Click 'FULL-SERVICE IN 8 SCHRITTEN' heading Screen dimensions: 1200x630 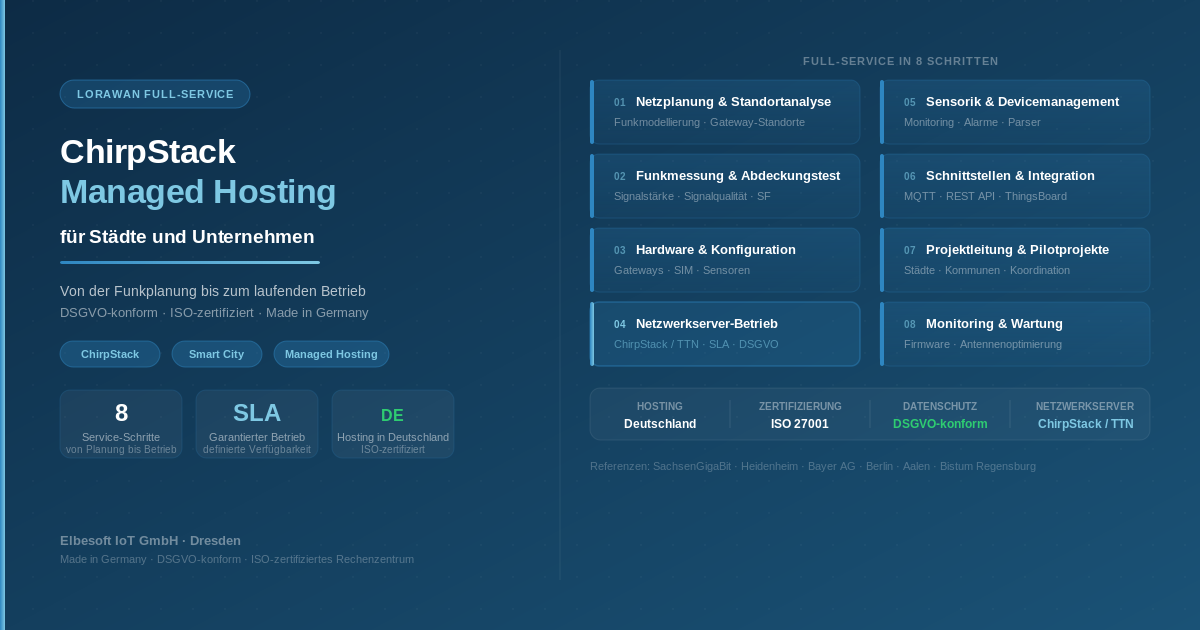click(x=901, y=61)
